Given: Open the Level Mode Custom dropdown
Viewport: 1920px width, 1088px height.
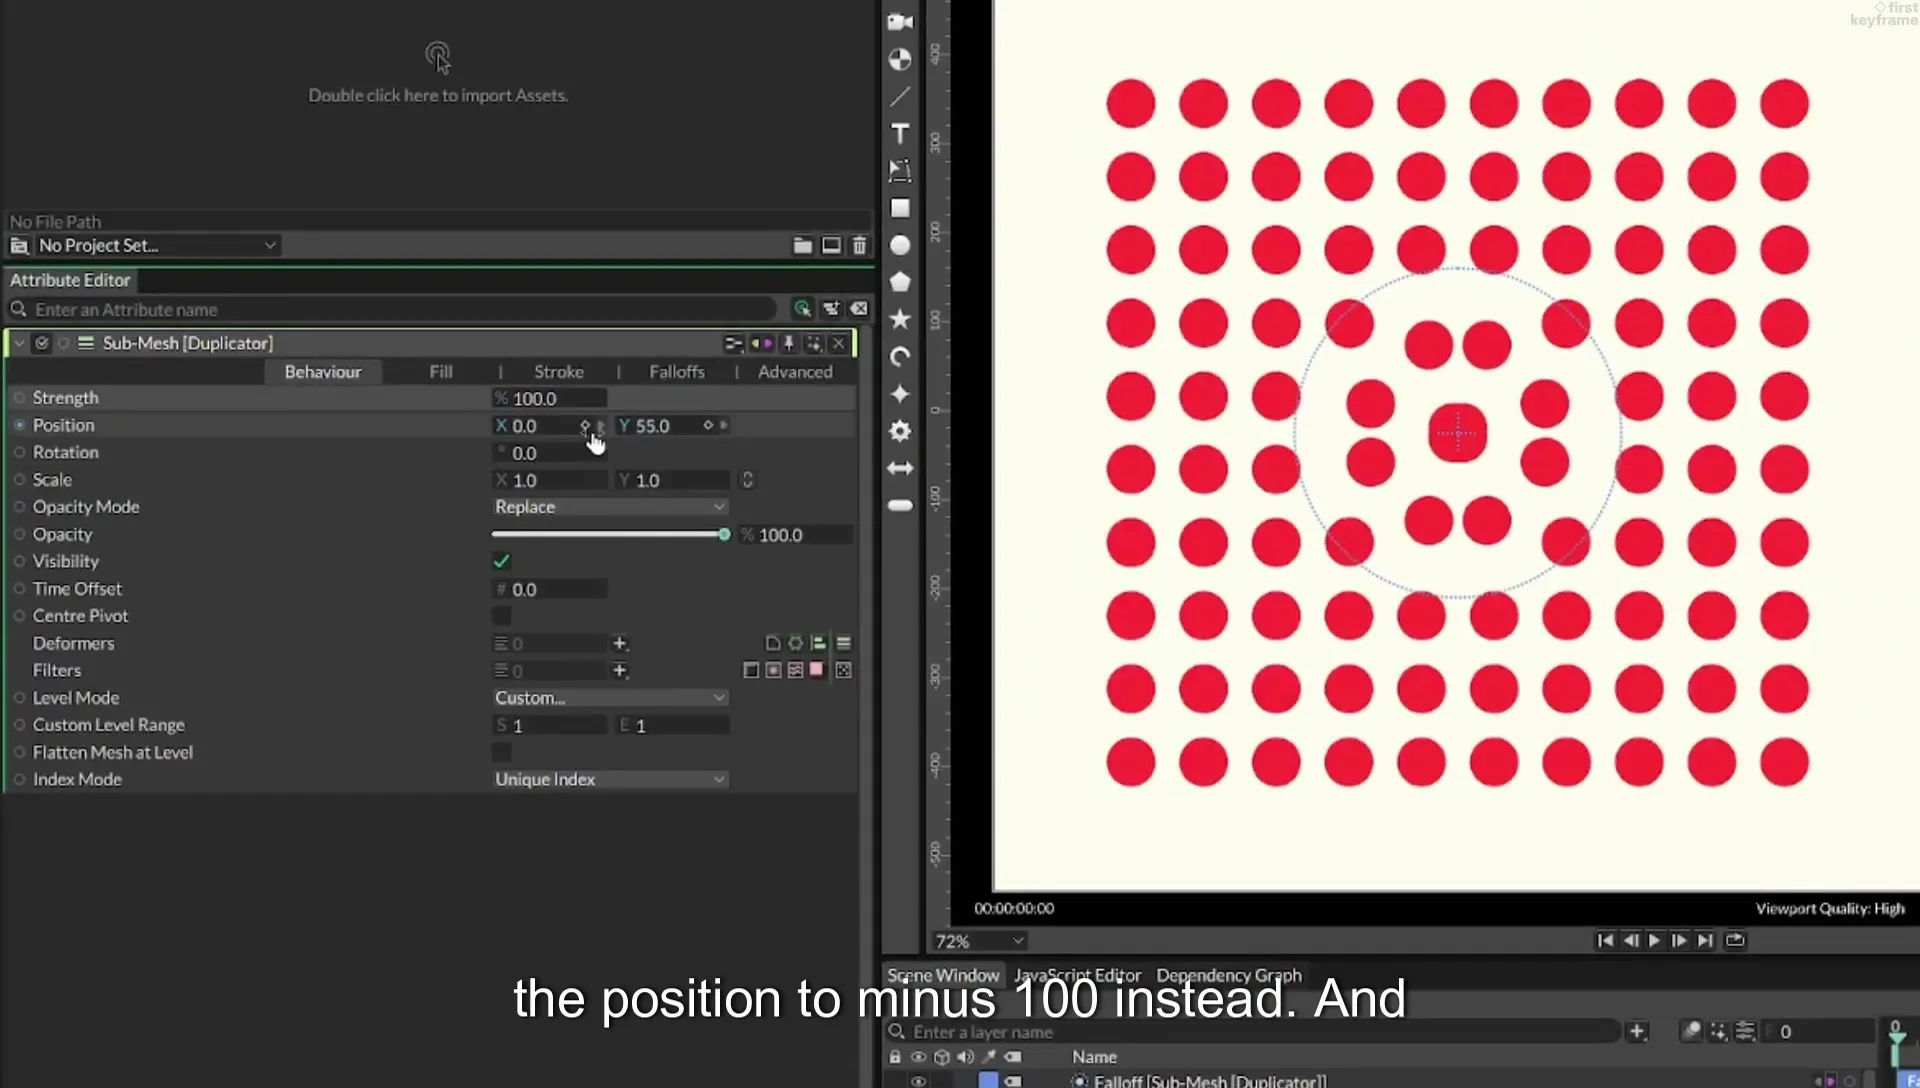Looking at the screenshot, I should (x=610, y=698).
